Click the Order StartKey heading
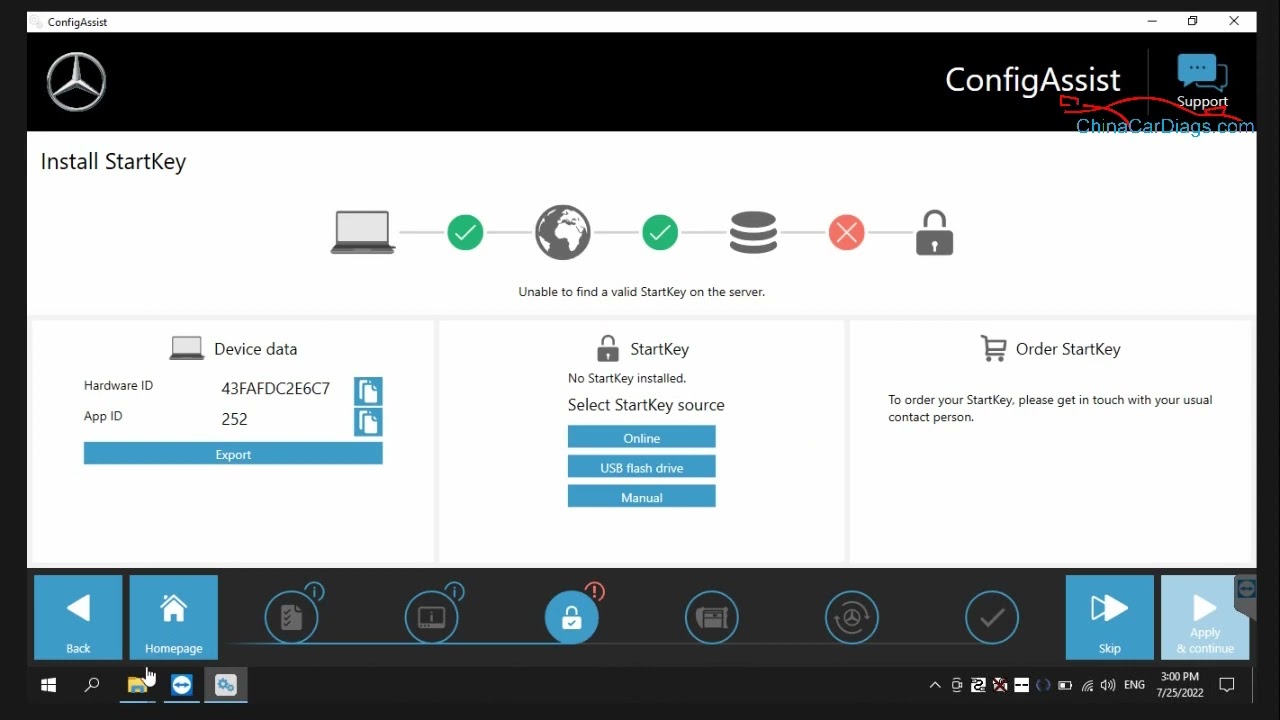 click(1068, 349)
